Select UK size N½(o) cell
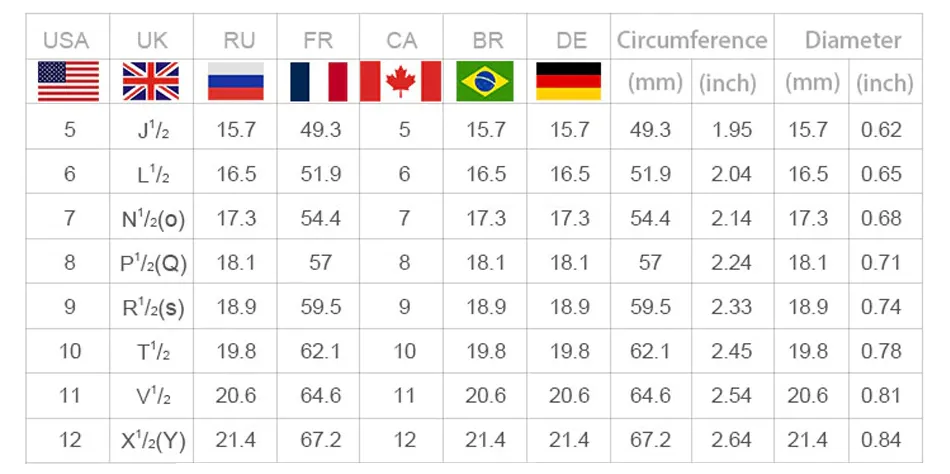 tap(152, 218)
